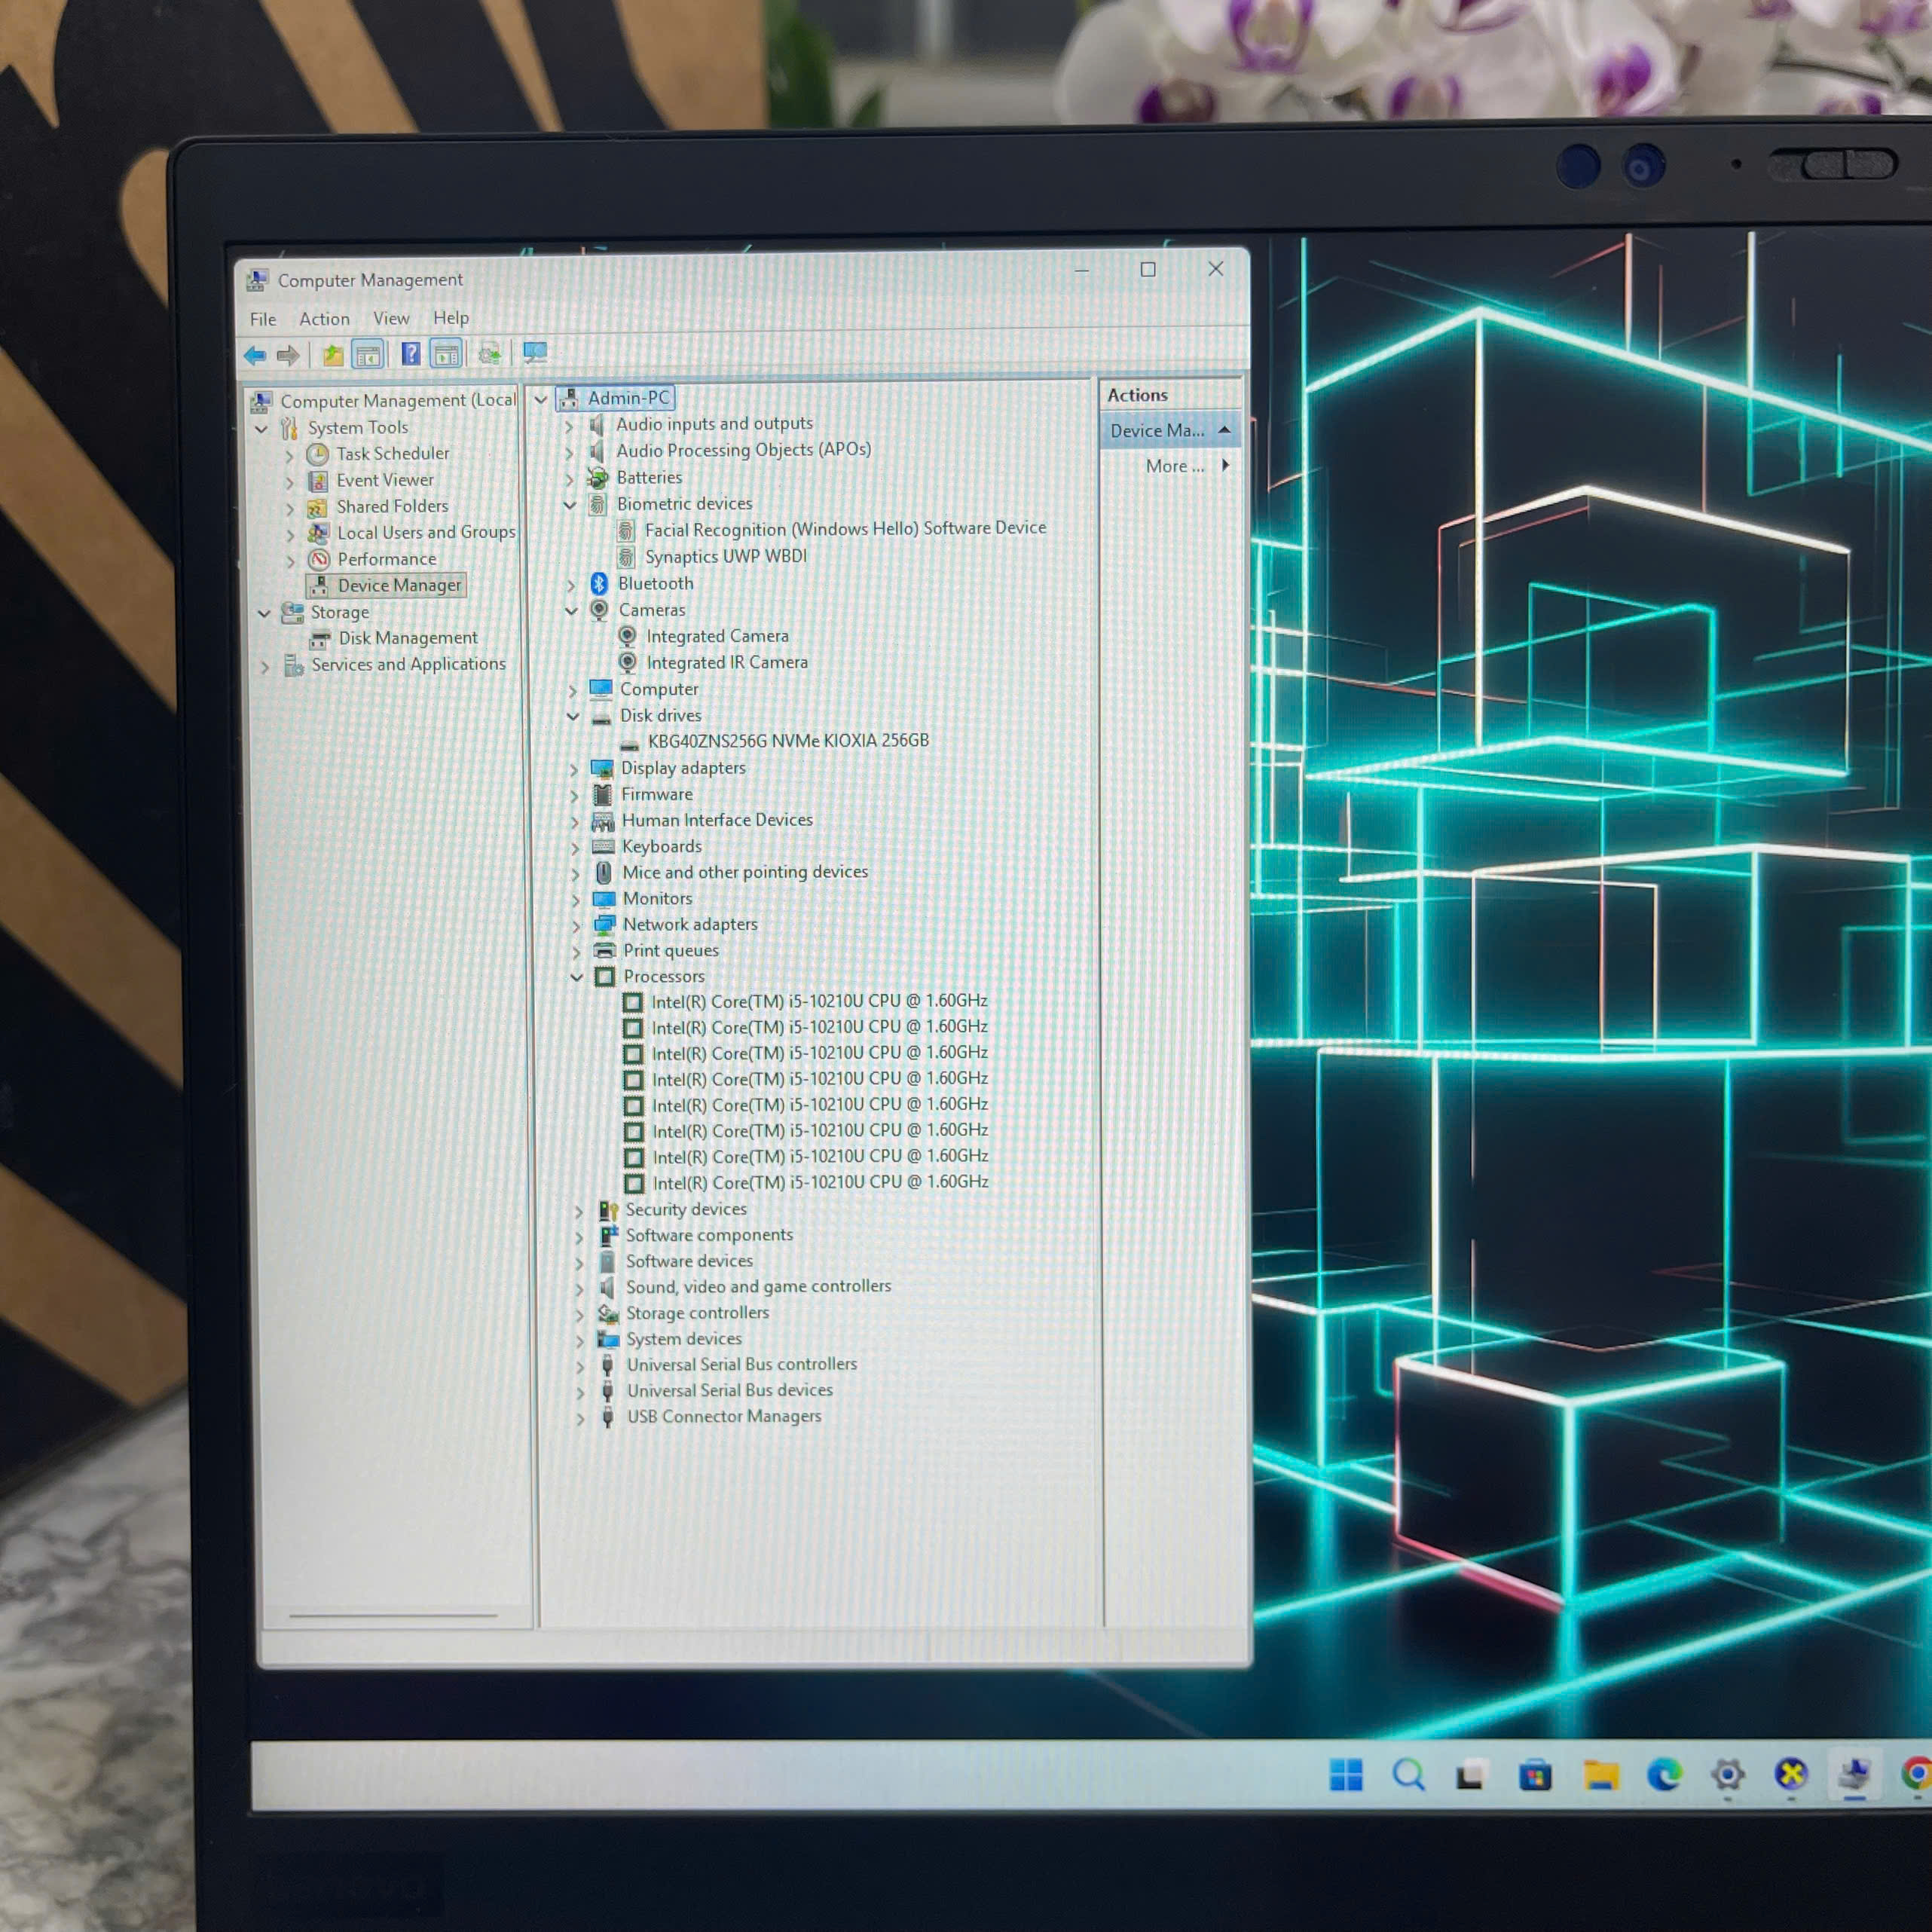
Task: Select Shared Folders in the left tree
Action: [x=392, y=506]
